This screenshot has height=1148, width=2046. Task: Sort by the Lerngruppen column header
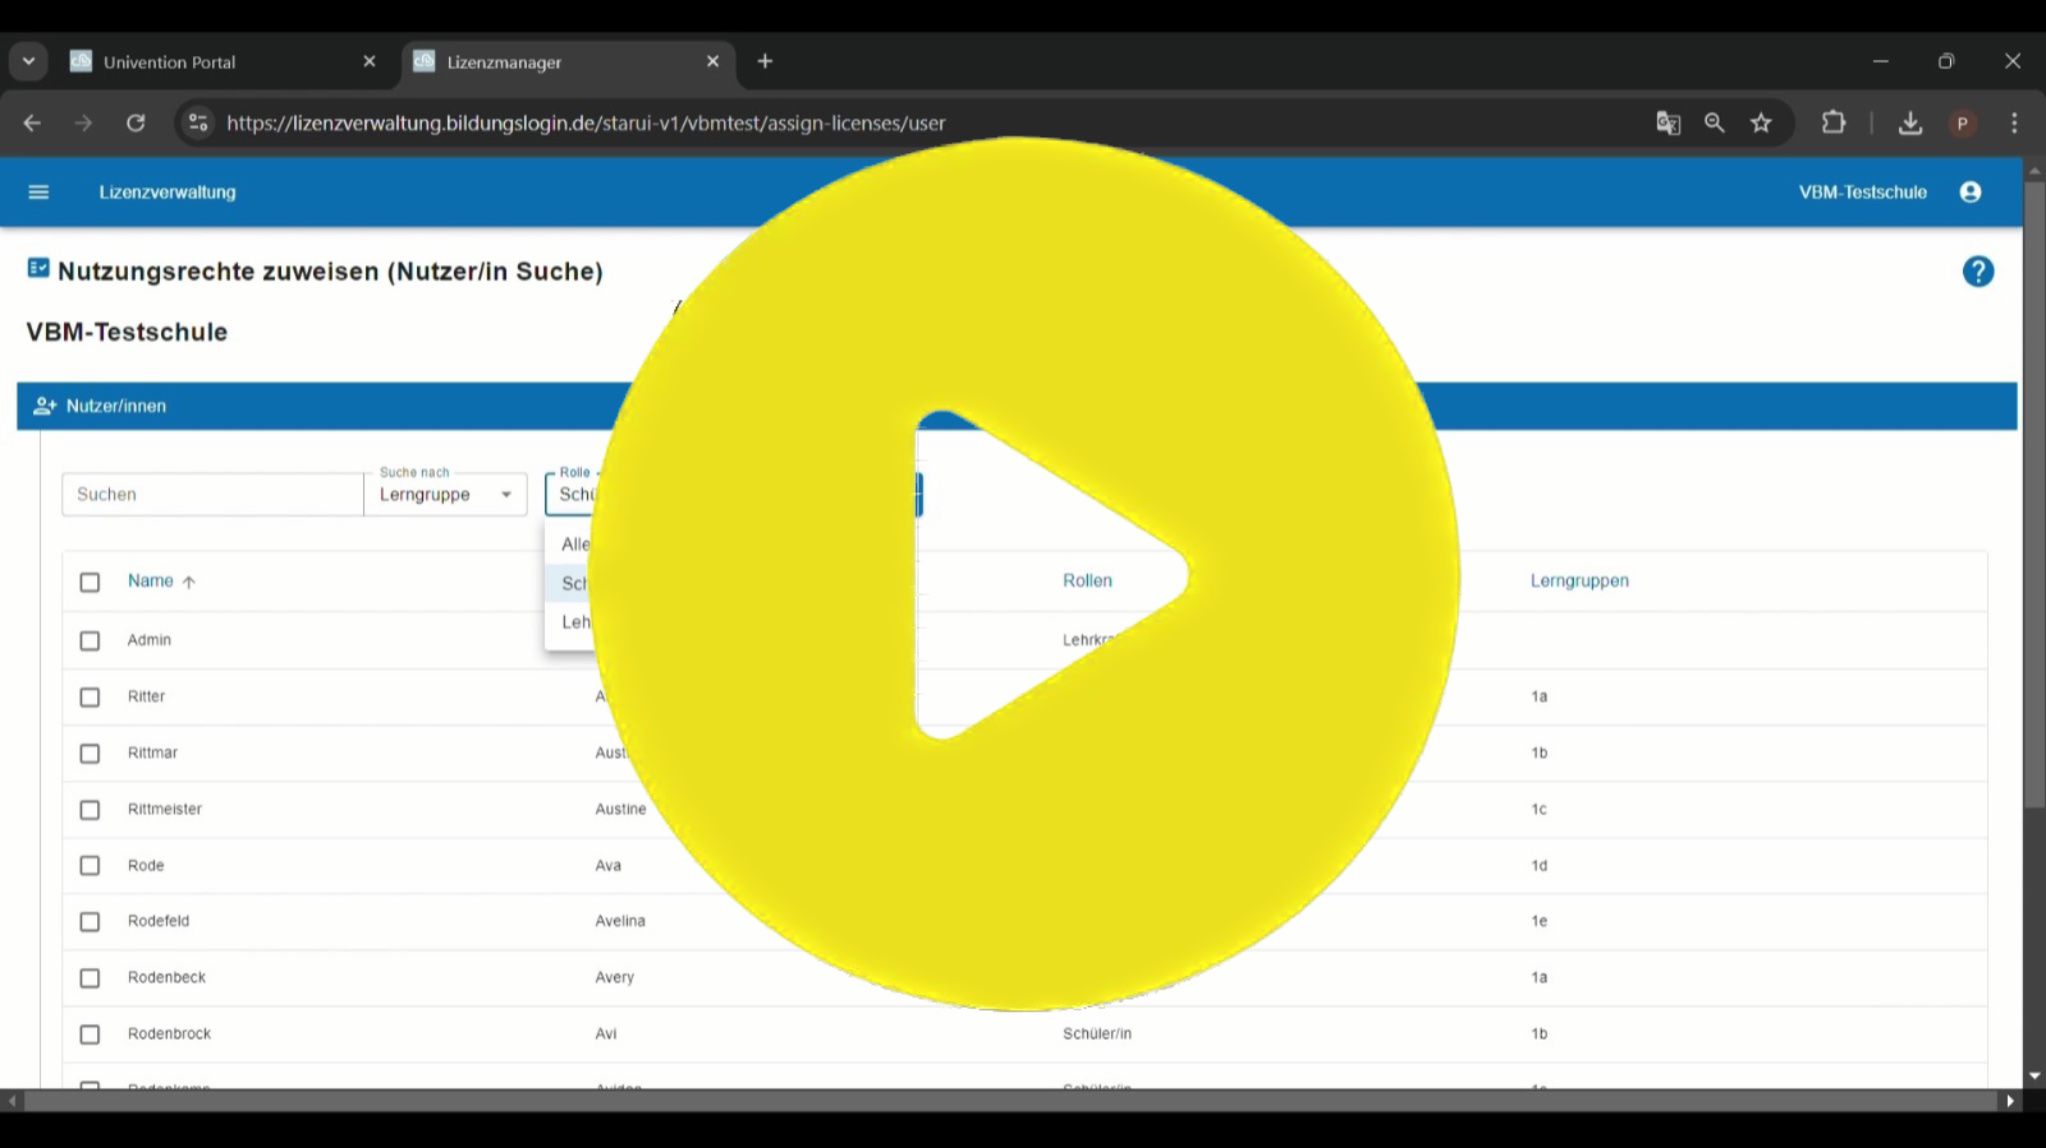point(1579,581)
